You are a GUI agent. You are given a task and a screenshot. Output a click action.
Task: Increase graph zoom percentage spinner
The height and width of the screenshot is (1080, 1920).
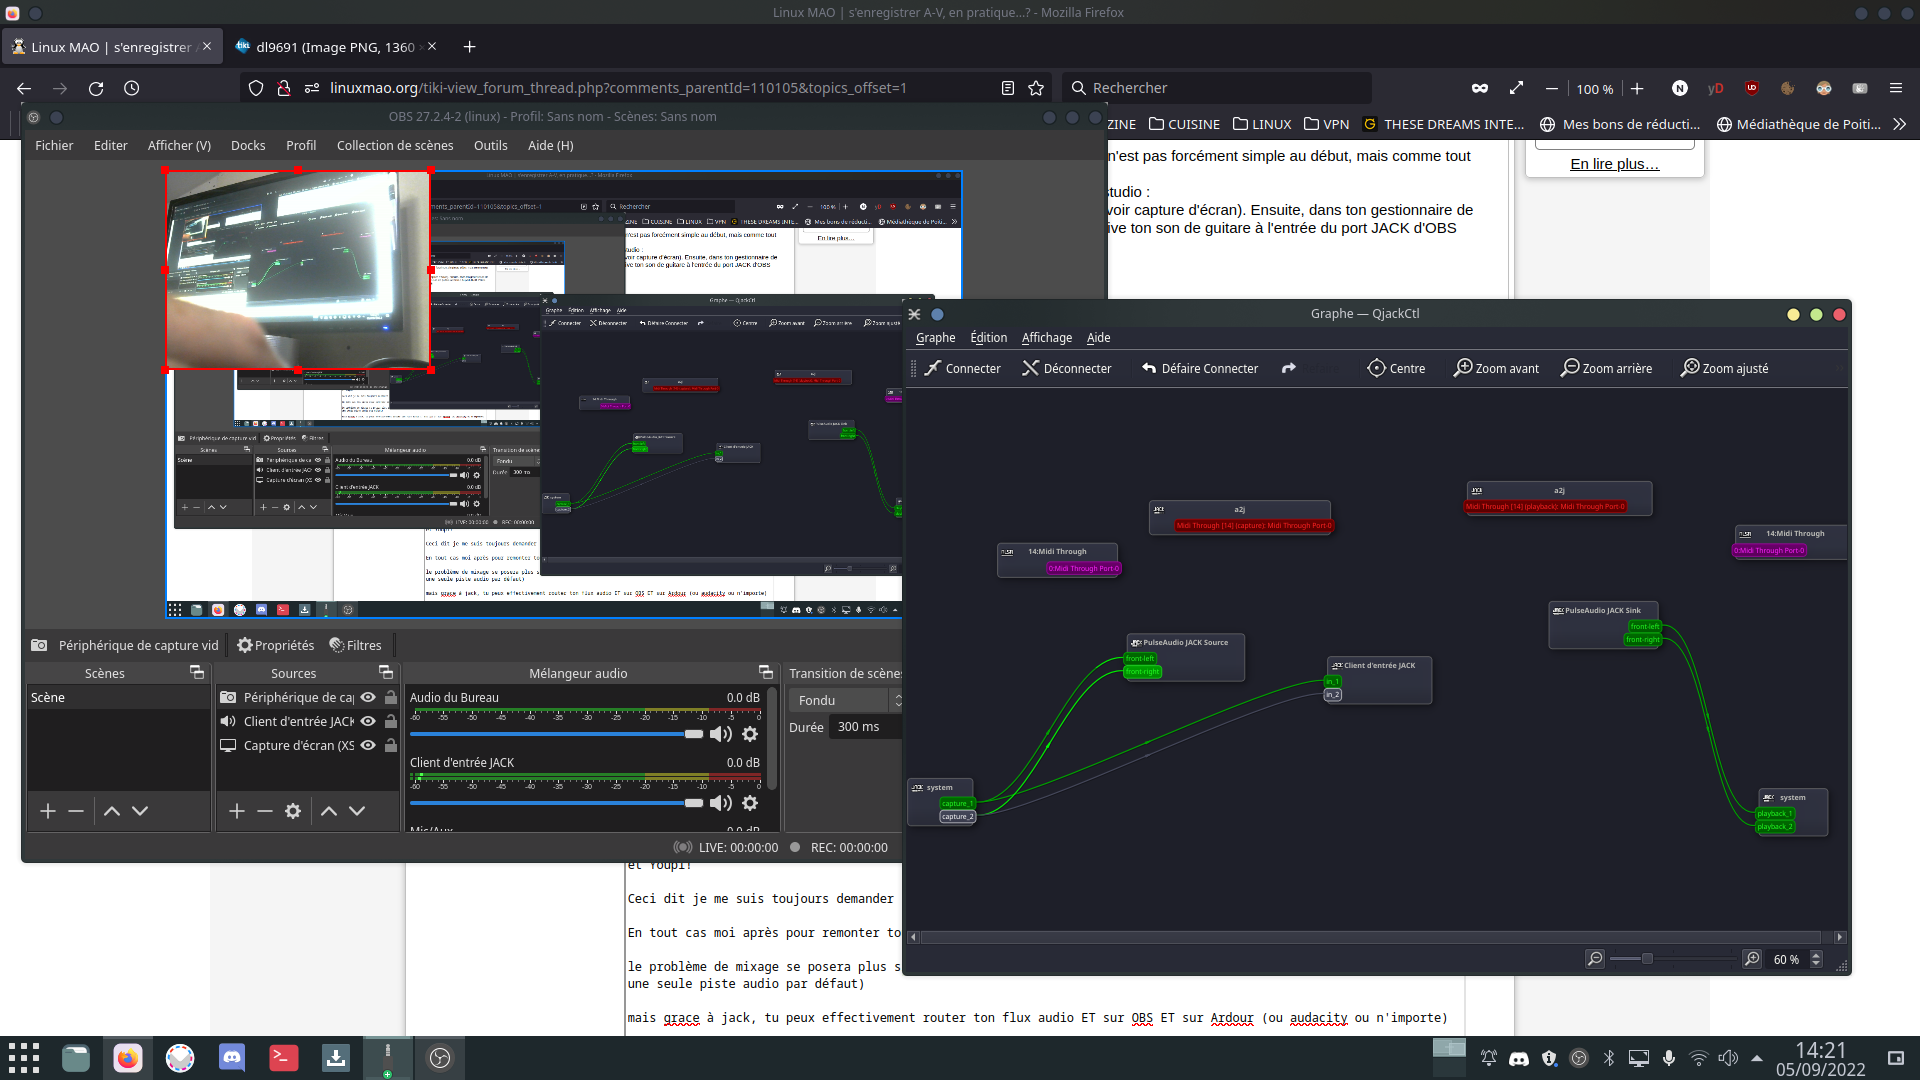pos(1816,955)
